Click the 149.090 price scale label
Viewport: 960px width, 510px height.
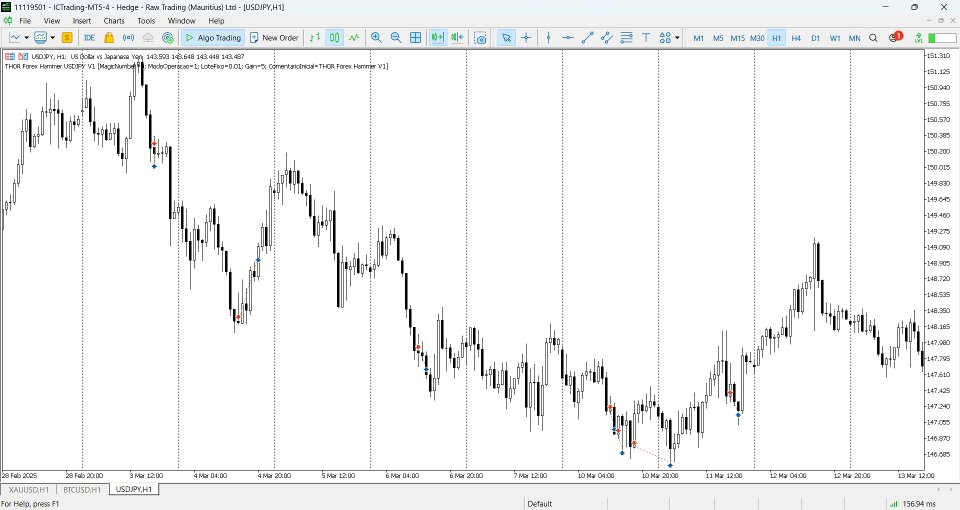pyautogui.click(x=939, y=247)
